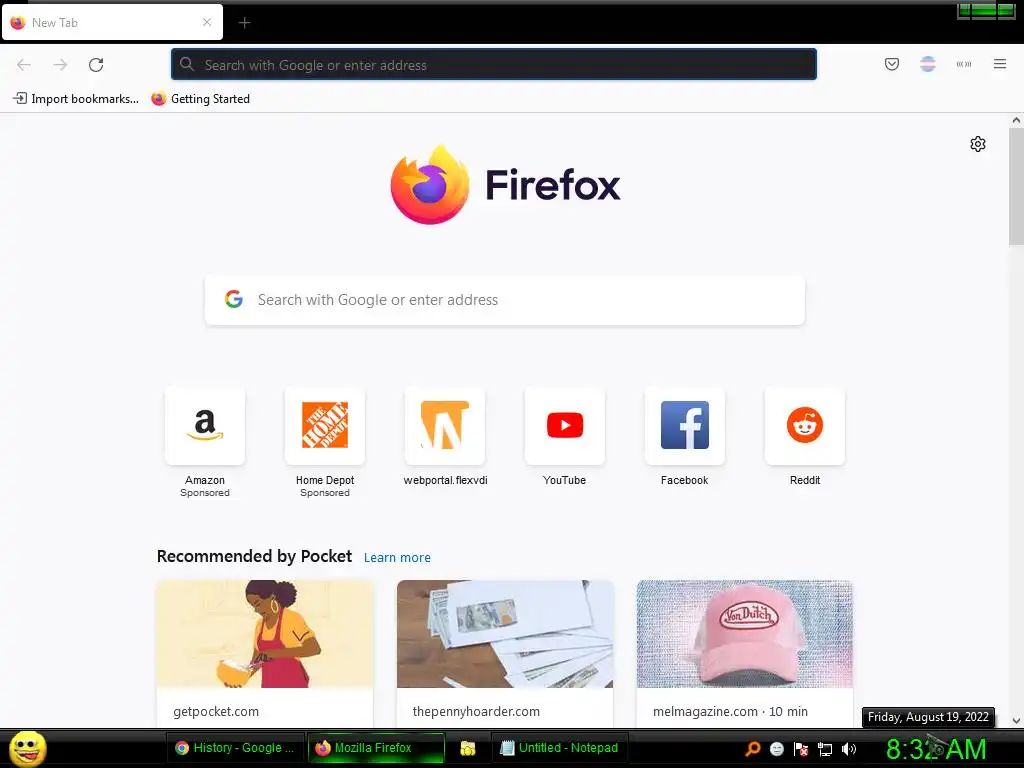Open the folder icon in taskbar
The height and width of the screenshot is (768, 1024).
pyautogui.click(x=468, y=748)
